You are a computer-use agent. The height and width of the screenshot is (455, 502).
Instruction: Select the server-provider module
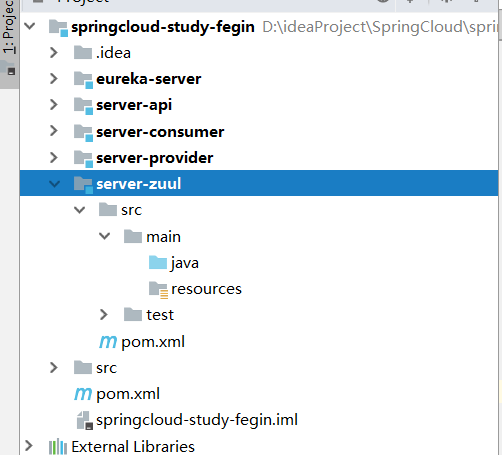point(155,158)
